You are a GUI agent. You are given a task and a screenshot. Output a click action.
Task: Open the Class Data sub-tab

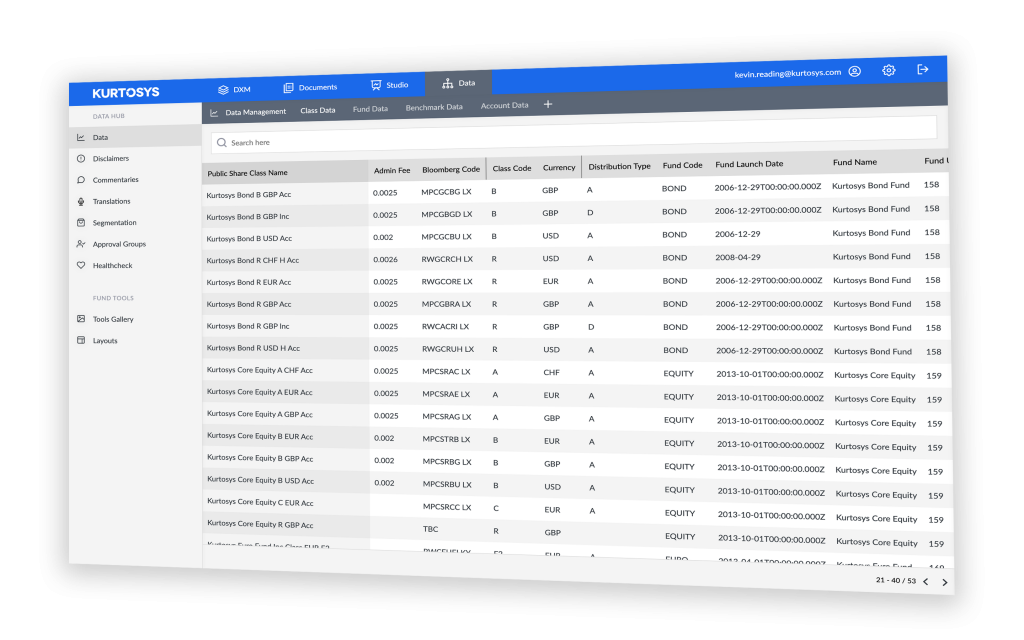(x=317, y=110)
